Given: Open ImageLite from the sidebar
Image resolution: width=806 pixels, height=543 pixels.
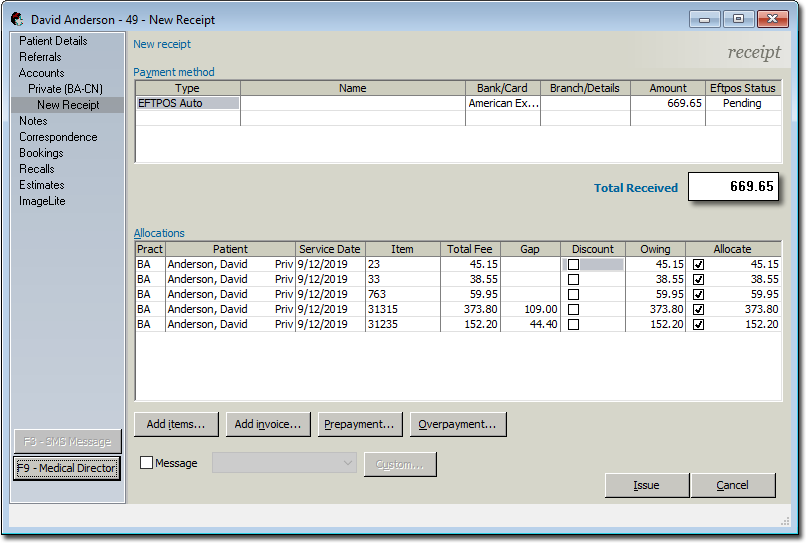Looking at the screenshot, I should 42,201.
